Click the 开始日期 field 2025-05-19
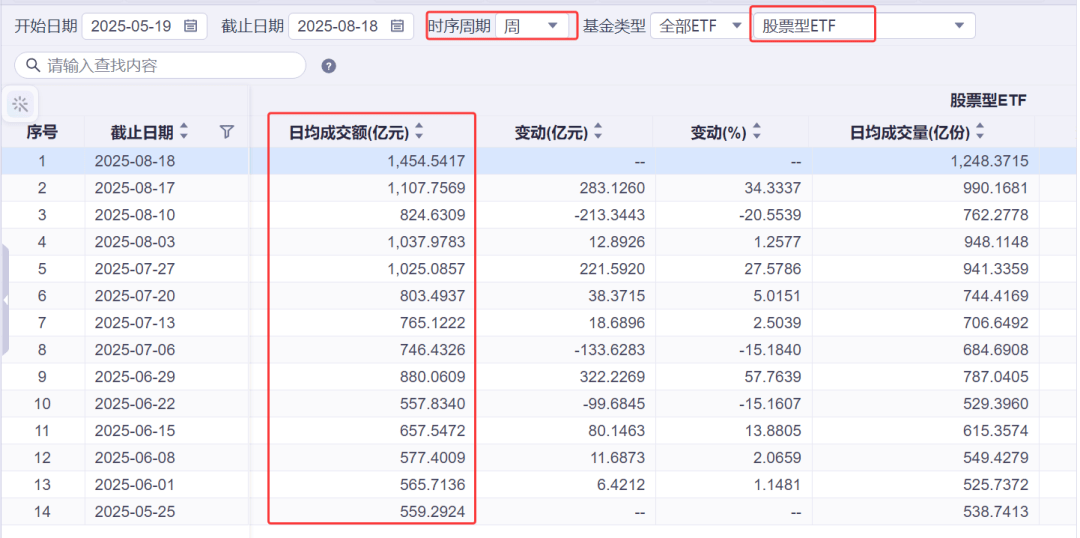 (x=135, y=26)
